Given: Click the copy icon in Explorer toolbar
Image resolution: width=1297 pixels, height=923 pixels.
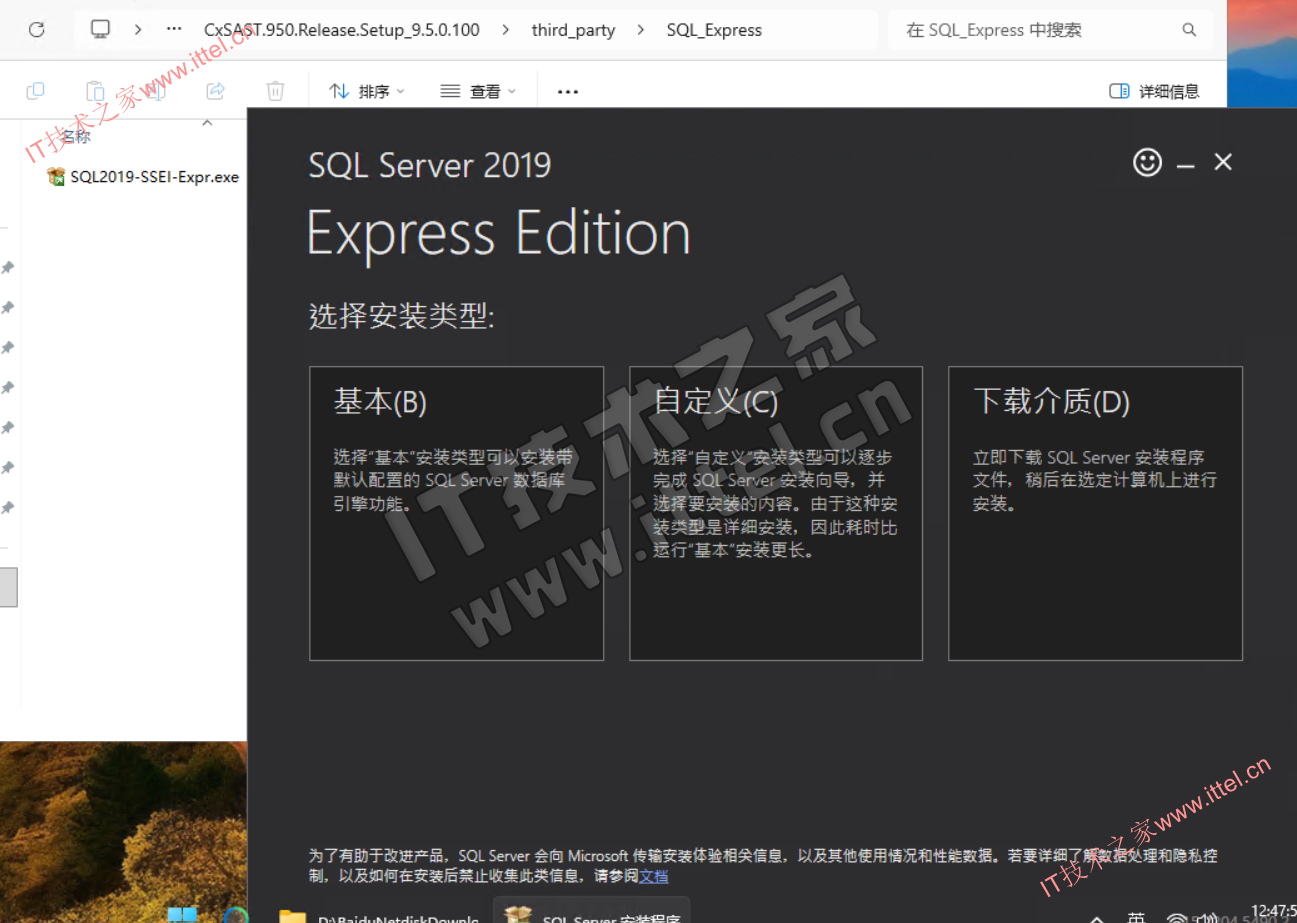Looking at the screenshot, I should click(35, 91).
